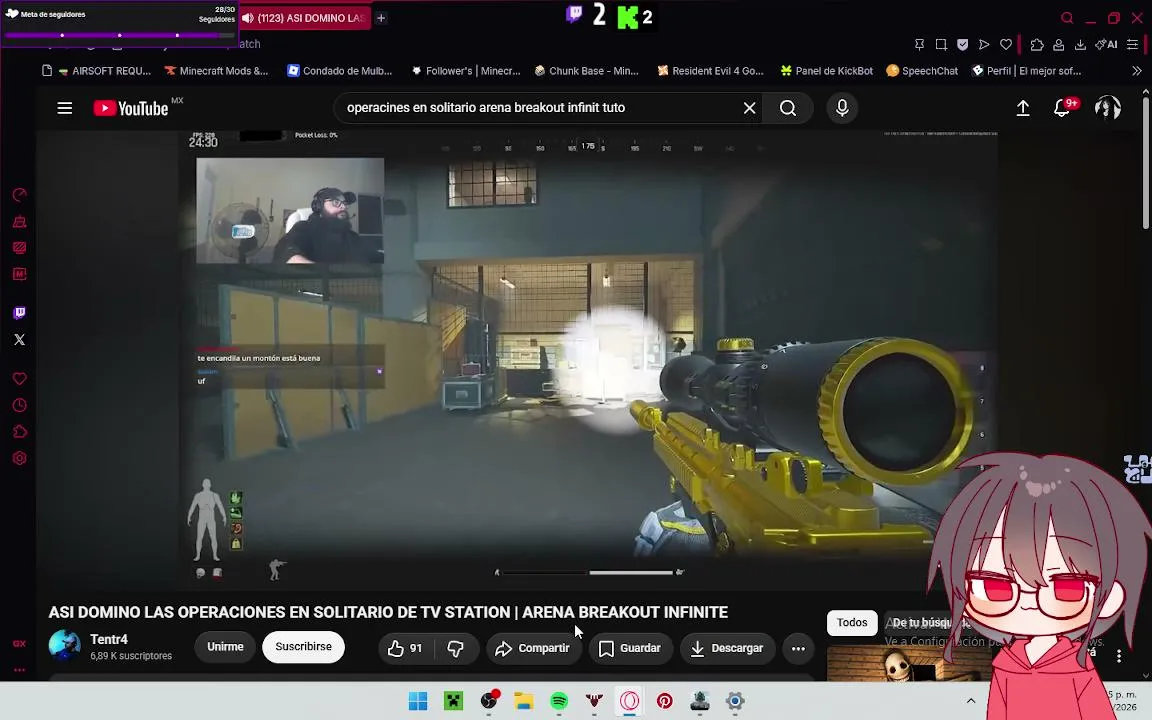This screenshot has height=720, width=1152.
Task: Open the YouTube hamburger guide menu
Action: click(x=65, y=108)
